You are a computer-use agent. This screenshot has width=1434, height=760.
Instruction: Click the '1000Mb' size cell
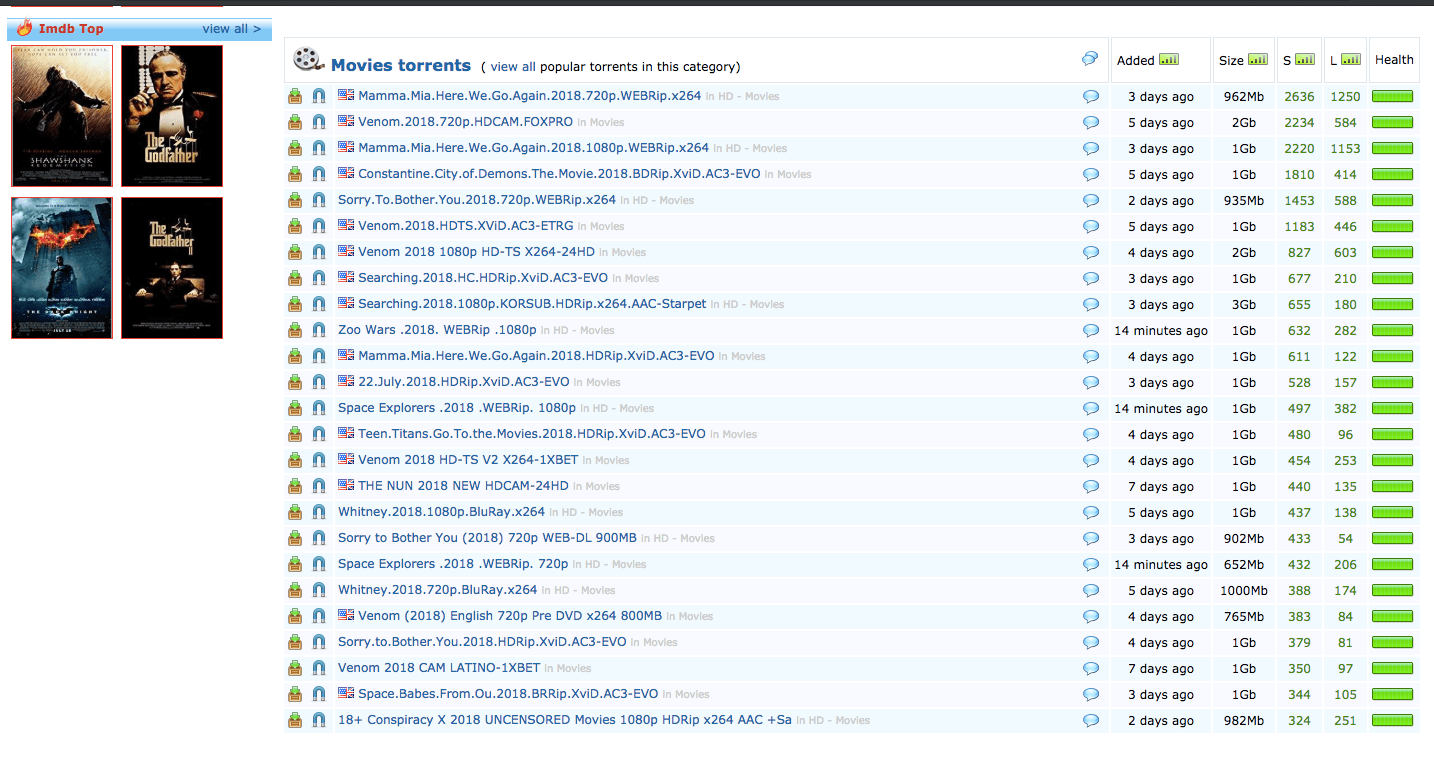tap(1244, 591)
